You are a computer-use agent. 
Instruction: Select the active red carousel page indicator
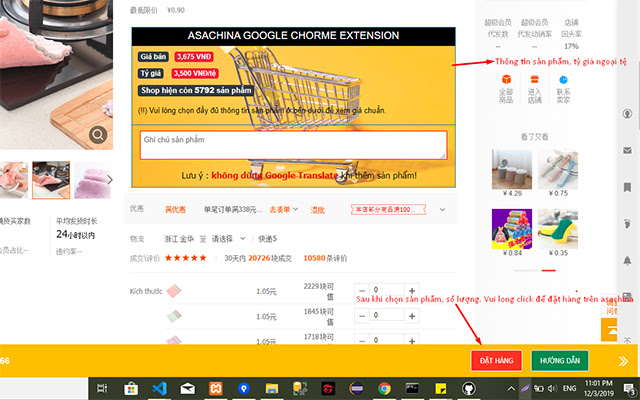[x=549, y=270]
